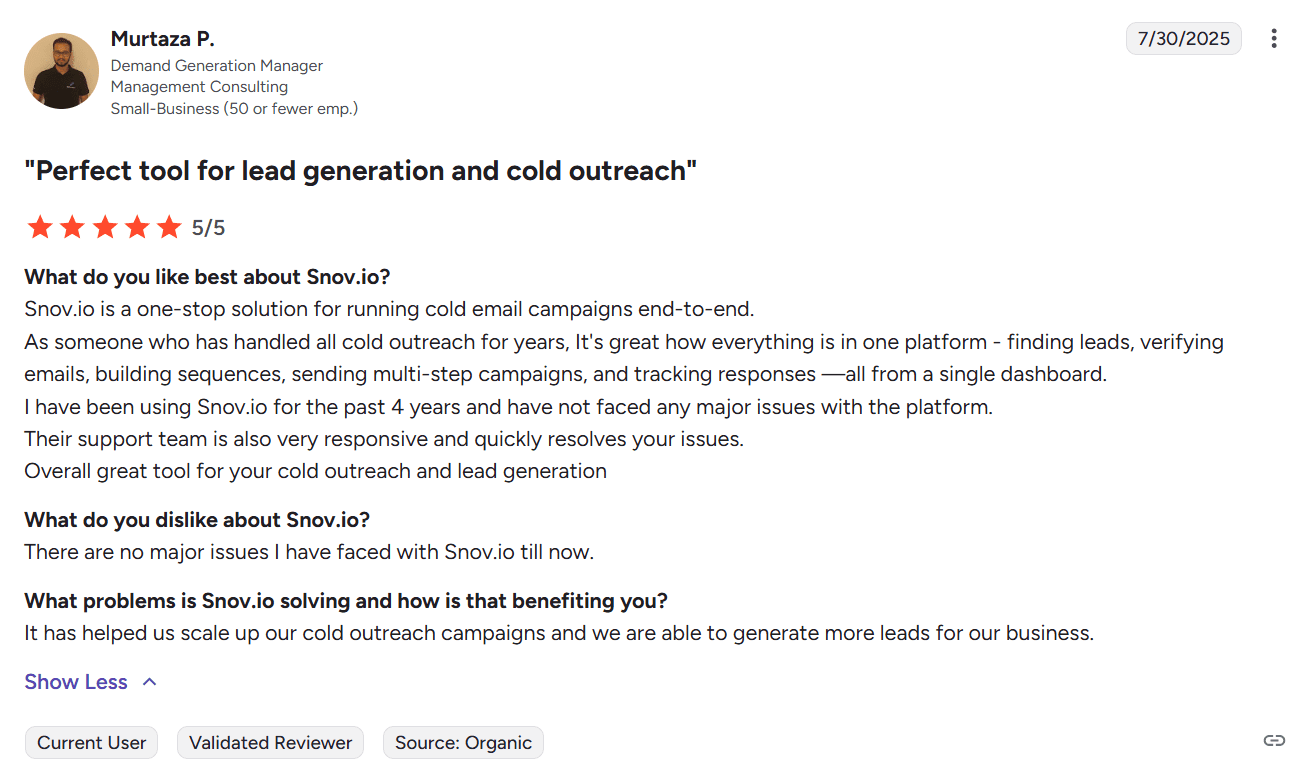Click the "What do you dislike" heading

pos(197,520)
